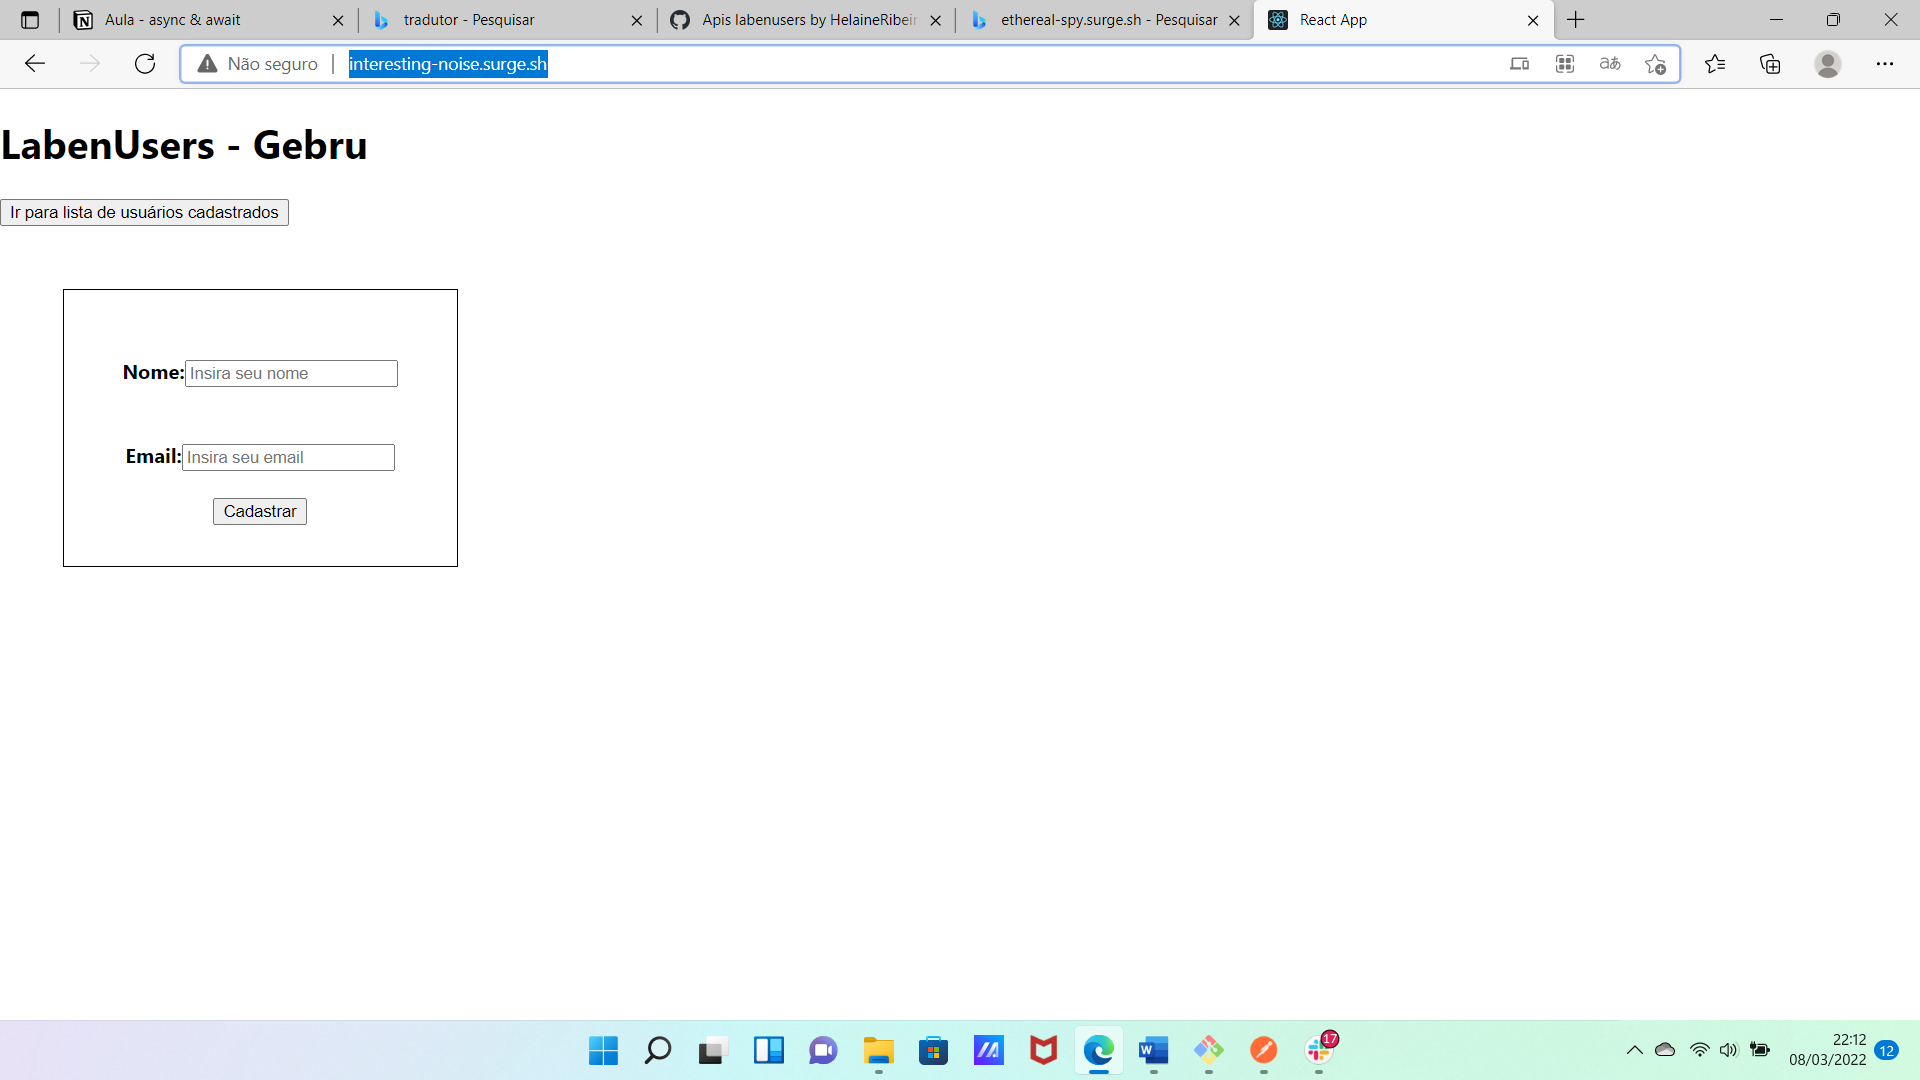
Task: Close the ethereal-spy.surge.sh tab
Action: pyautogui.click(x=1235, y=20)
